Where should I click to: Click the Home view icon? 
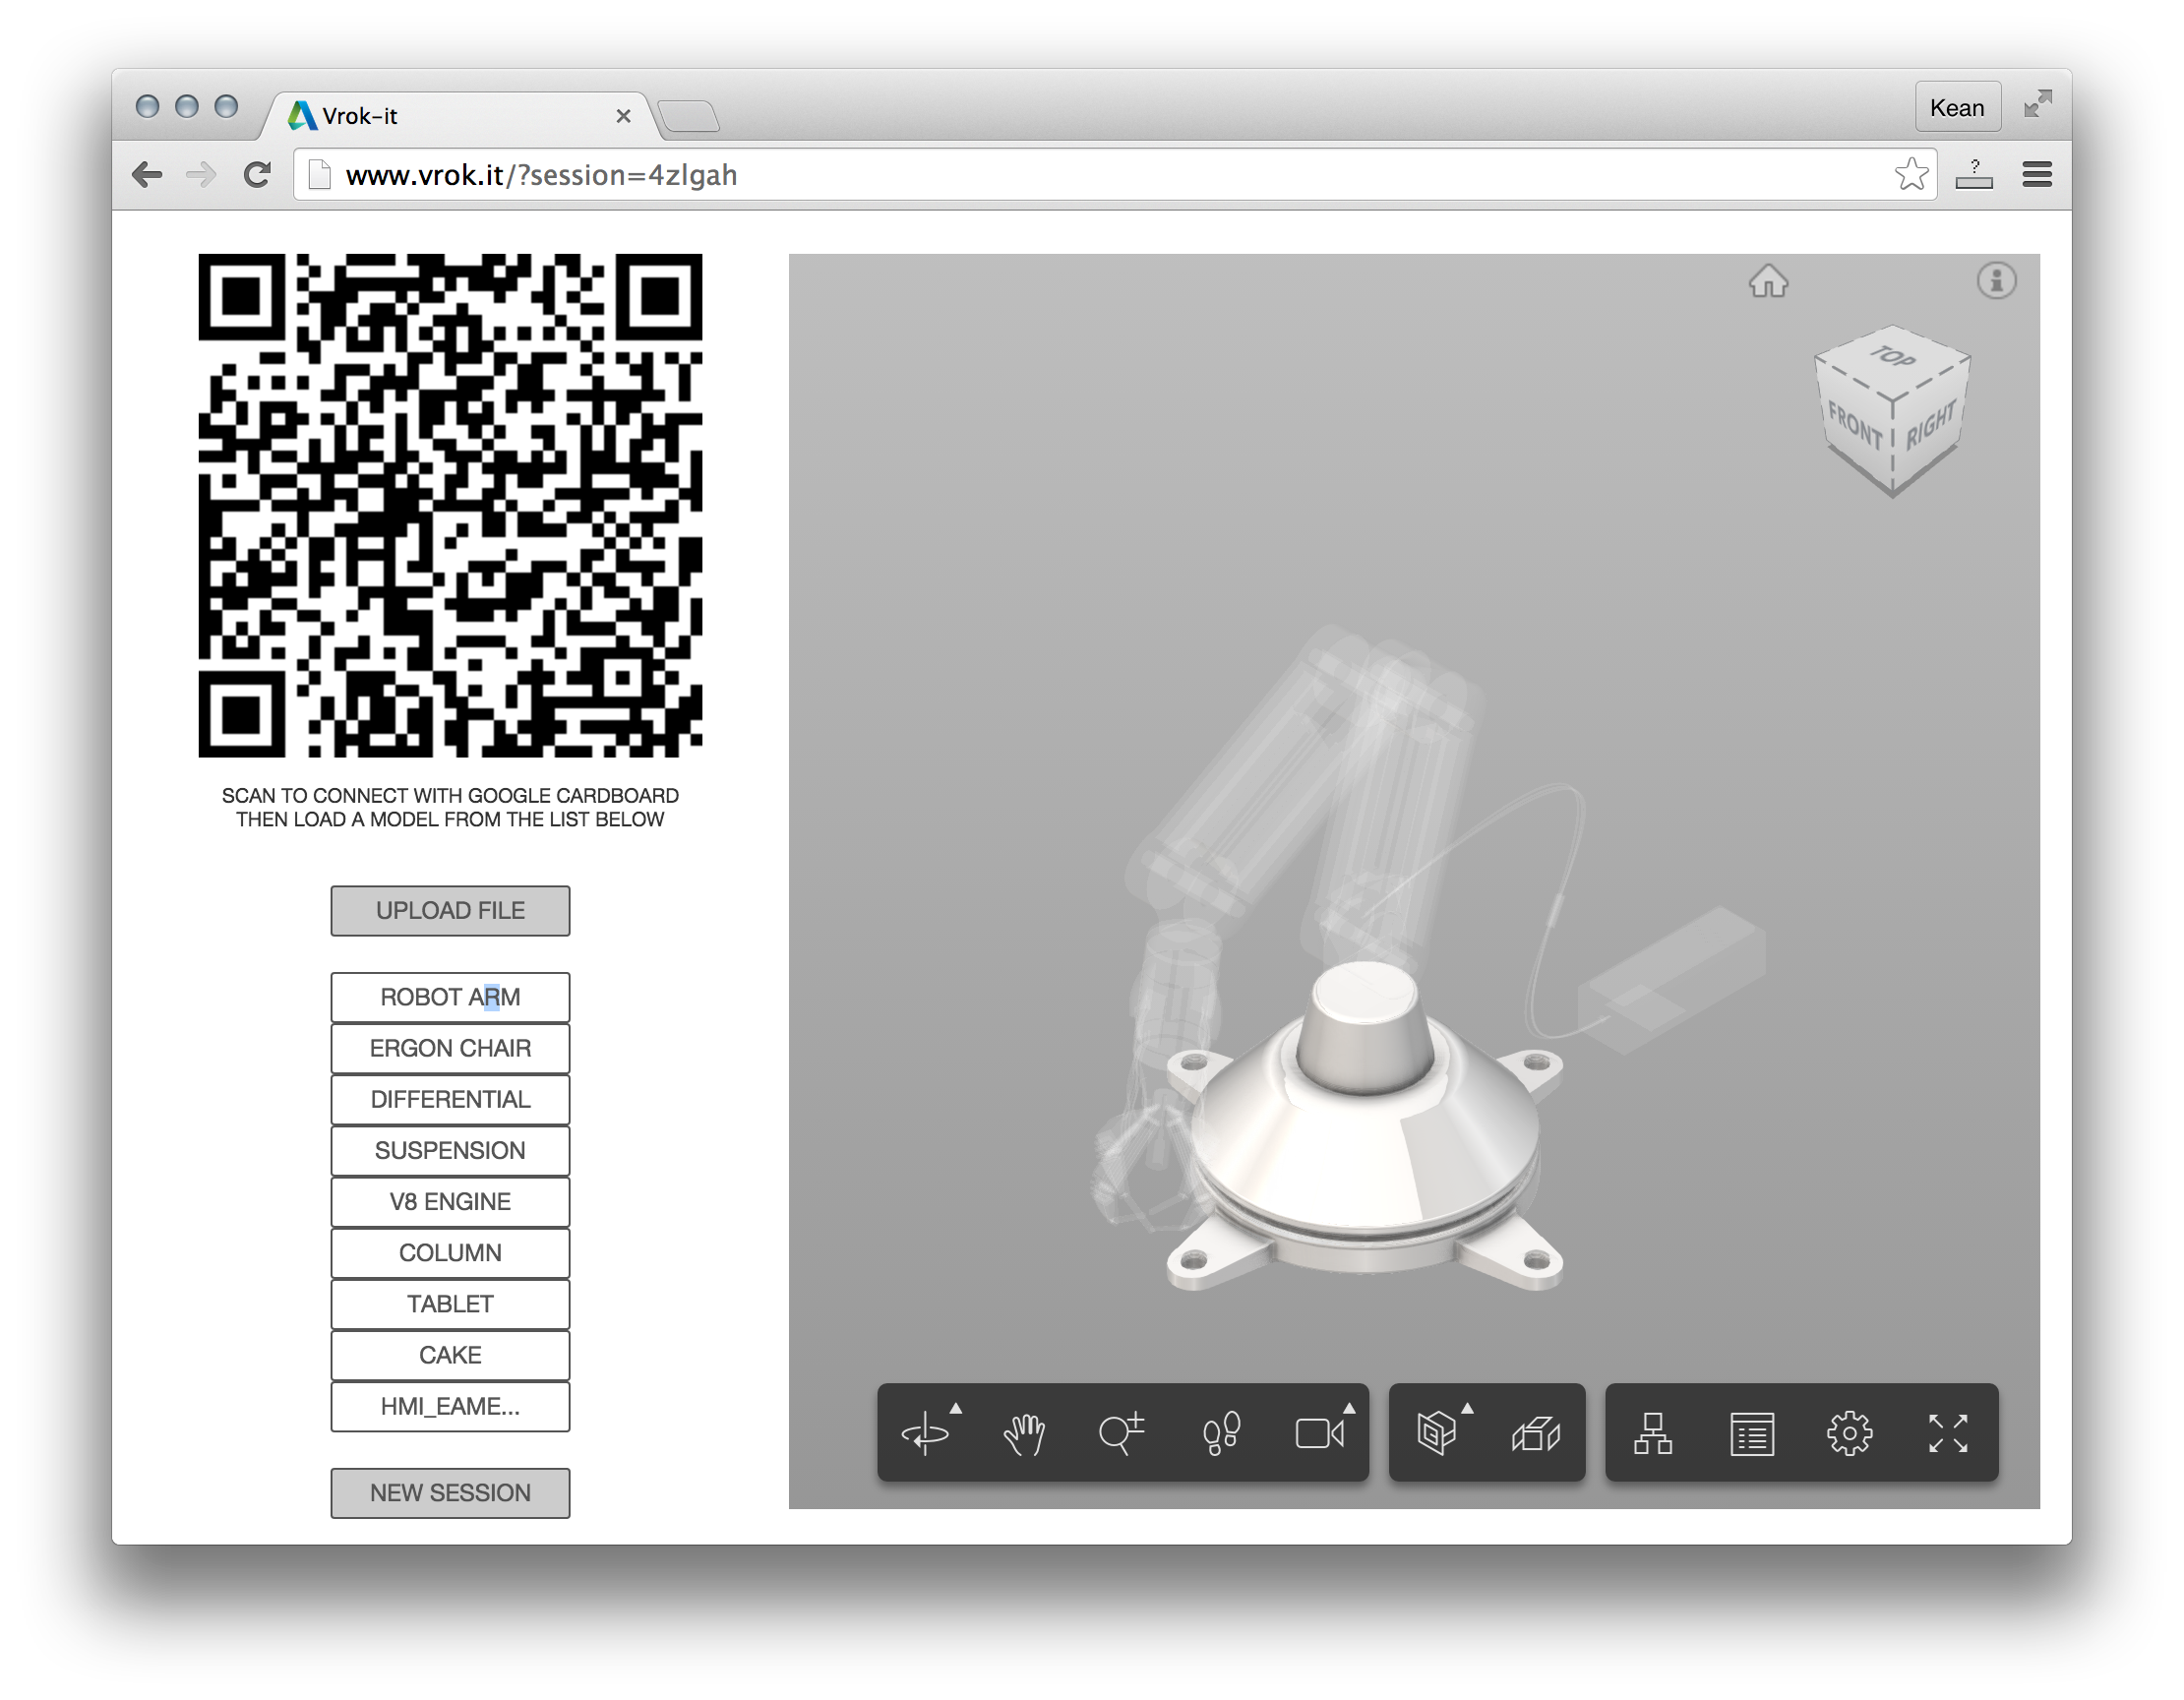[x=1768, y=281]
